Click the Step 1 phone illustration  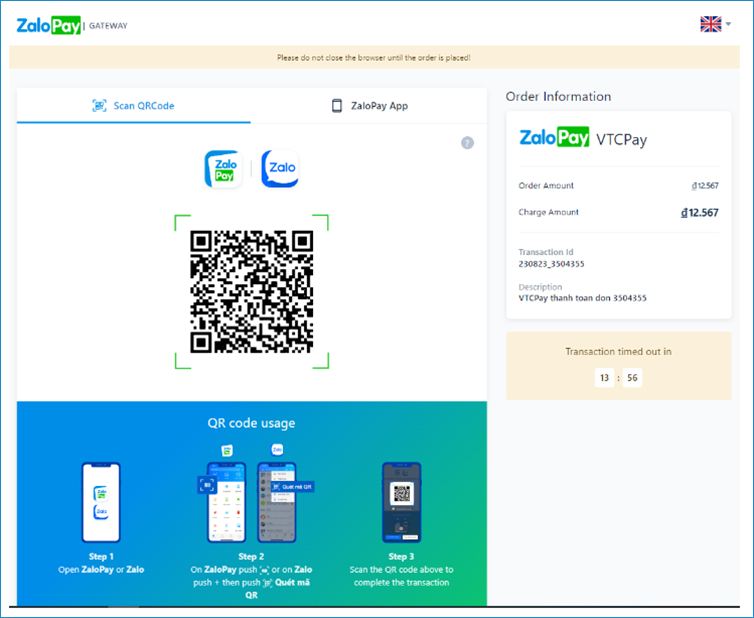click(x=101, y=503)
